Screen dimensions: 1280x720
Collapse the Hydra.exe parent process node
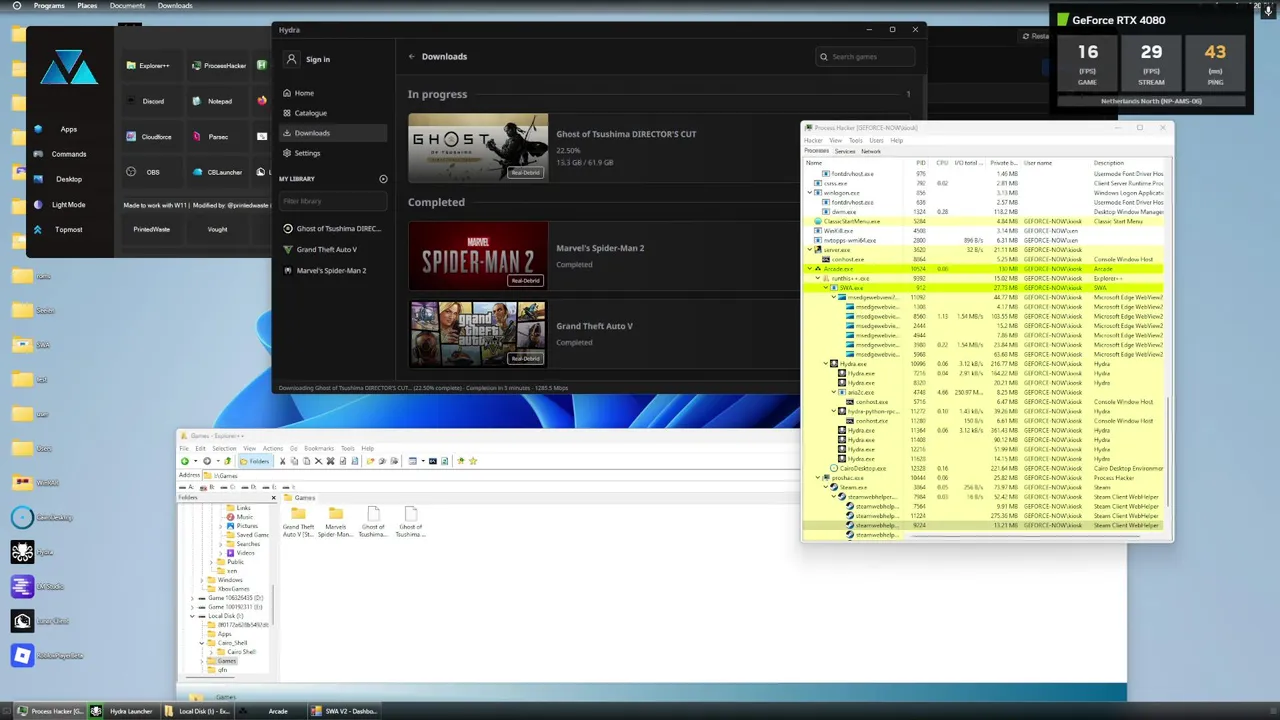click(826, 364)
